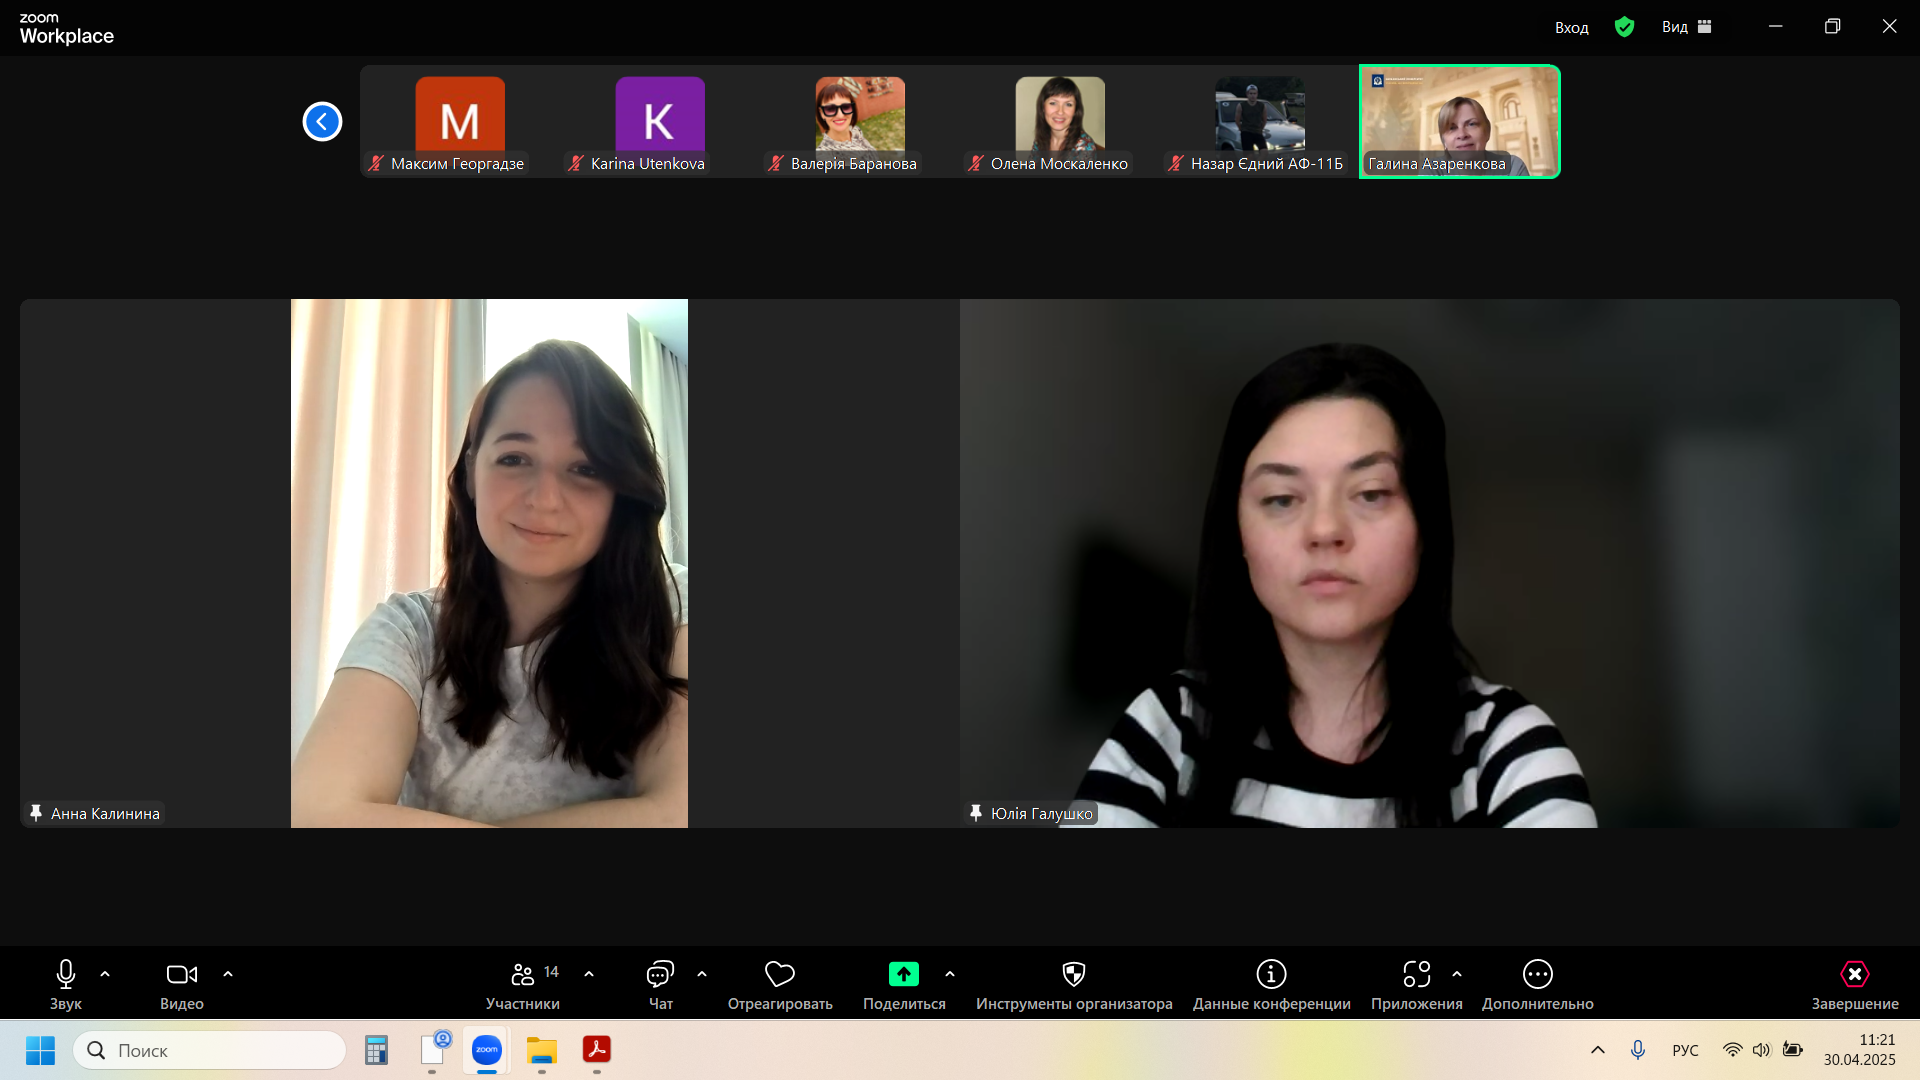
Task: Show hidden system tray icons chevron
Action: pyautogui.click(x=1598, y=1050)
